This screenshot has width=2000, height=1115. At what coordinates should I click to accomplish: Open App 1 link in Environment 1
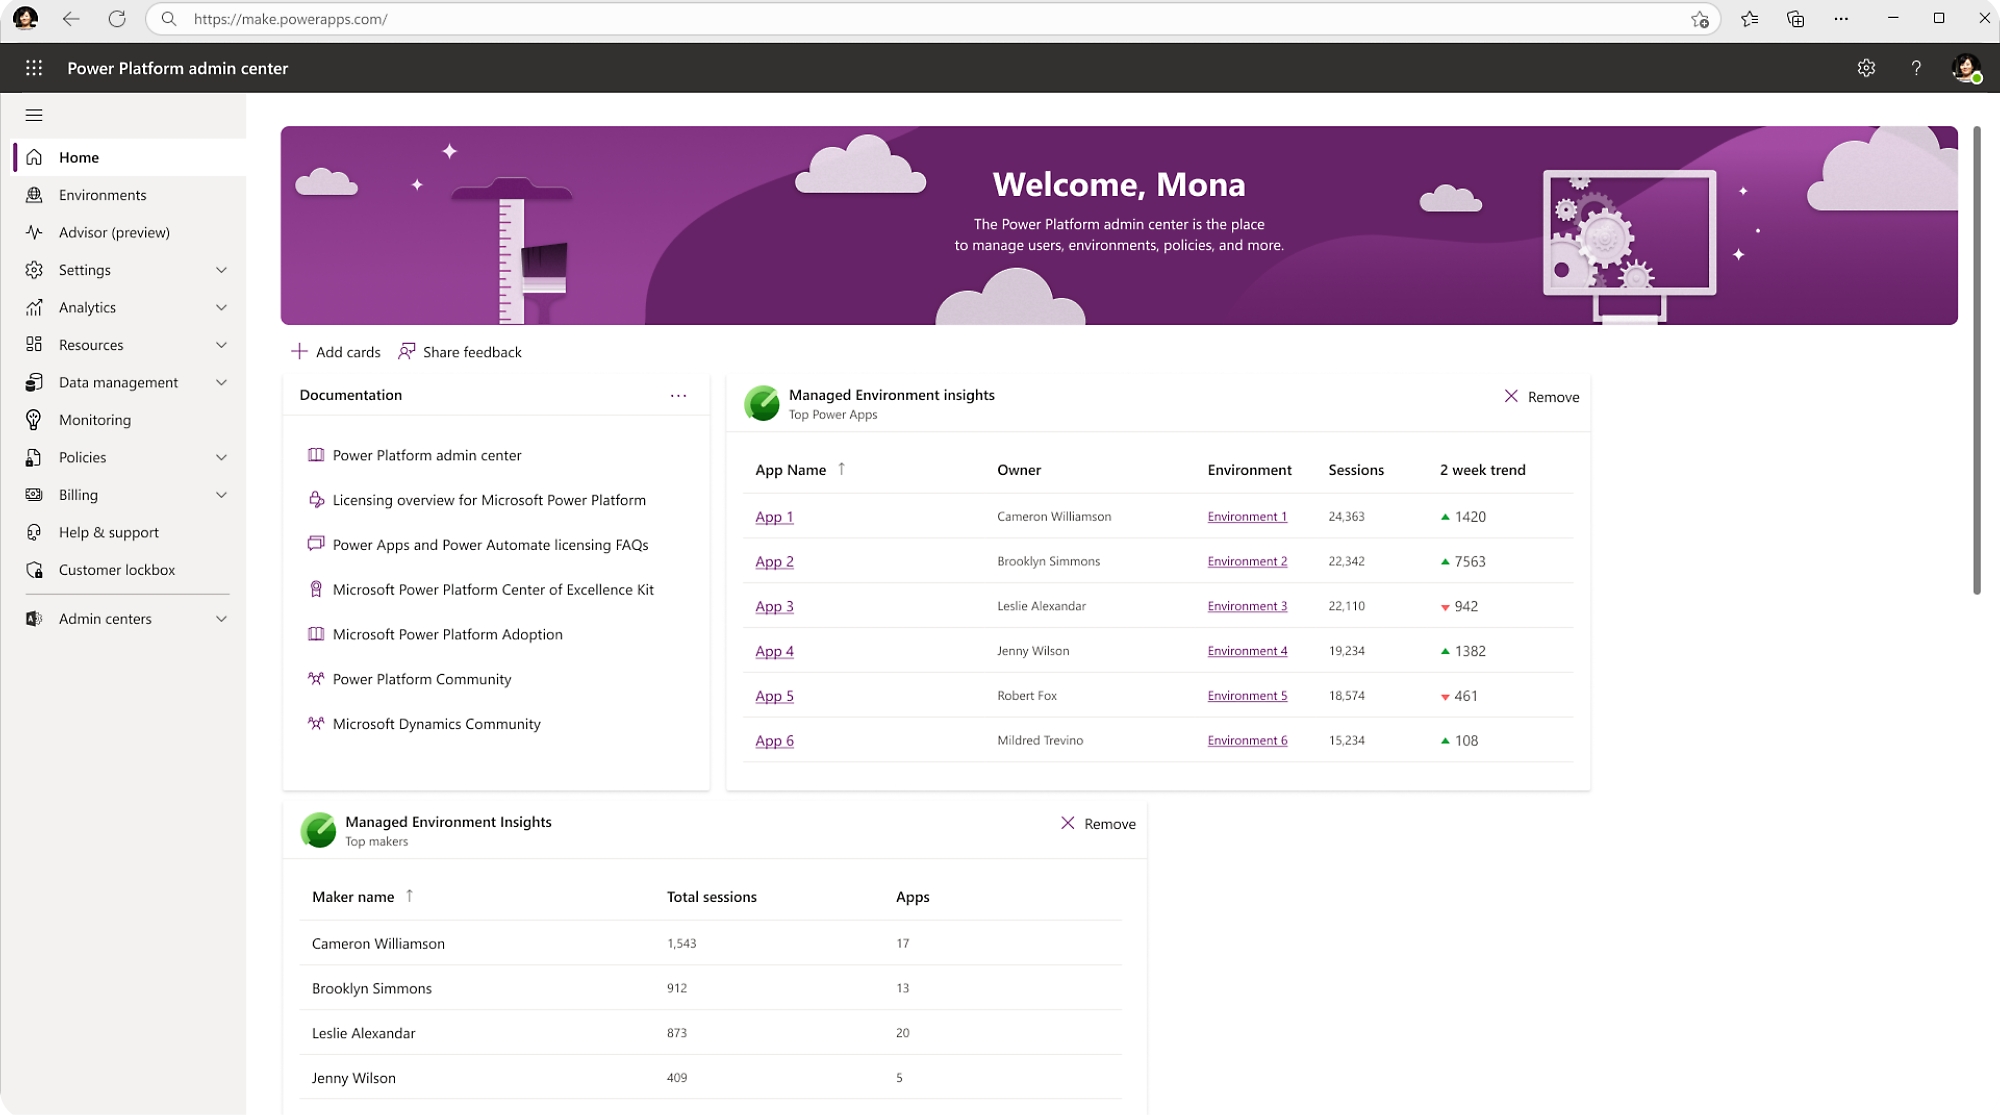pos(774,516)
